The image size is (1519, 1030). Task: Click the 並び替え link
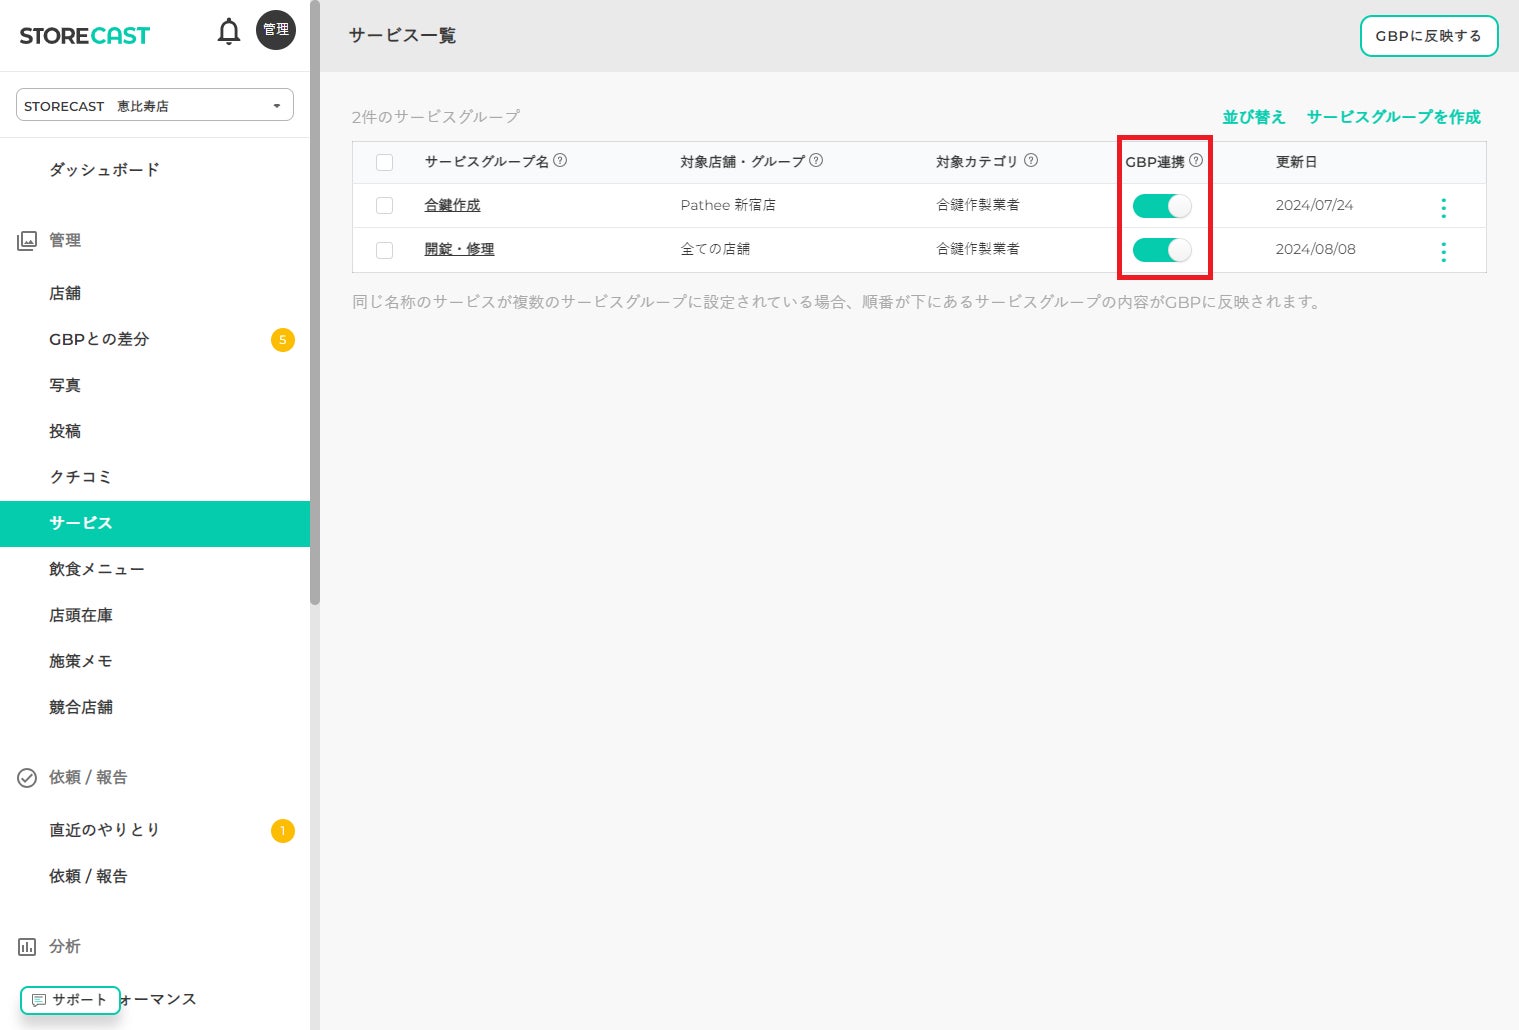tap(1254, 117)
